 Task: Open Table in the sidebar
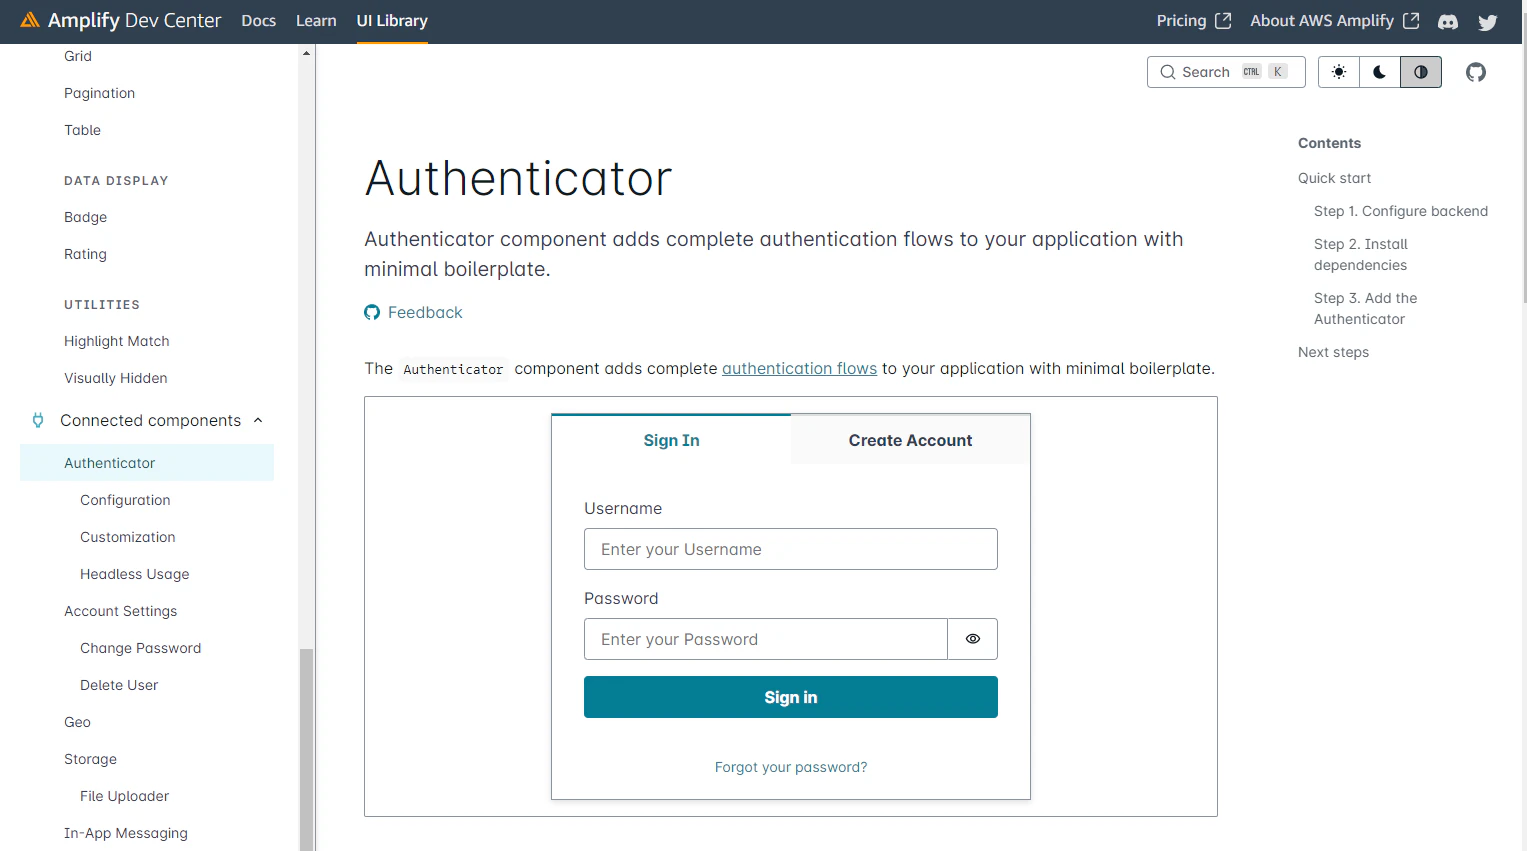click(x=82, y=130)
